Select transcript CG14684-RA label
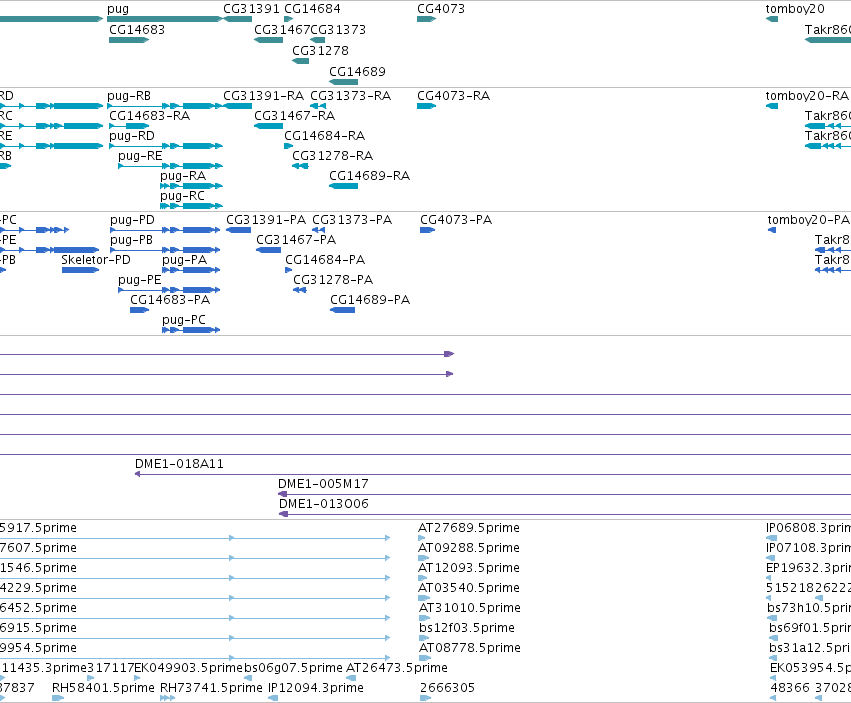851x703 pixels. (x=325, y=136)
